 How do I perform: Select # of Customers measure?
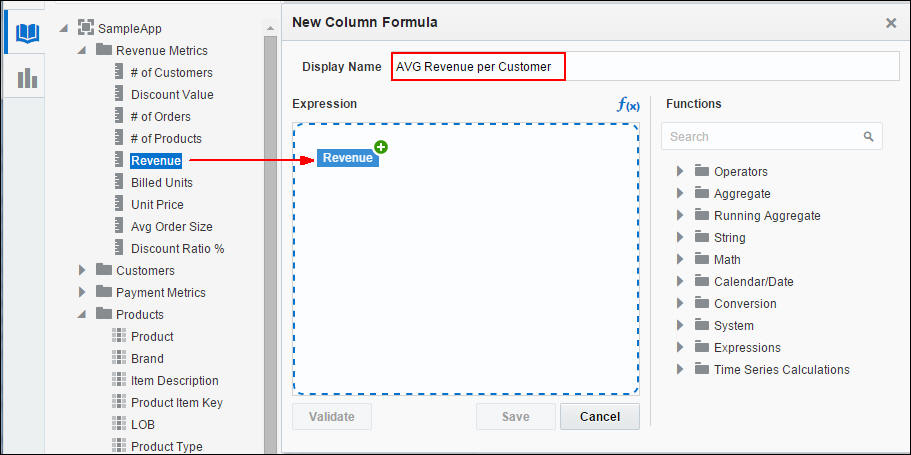(171, 72)
